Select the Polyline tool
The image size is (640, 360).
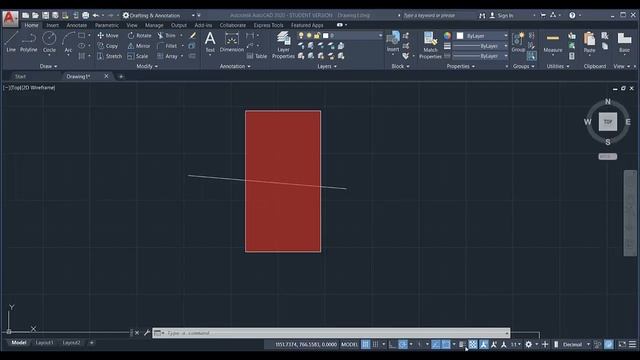pyautogui.click(x=29, y=42)
